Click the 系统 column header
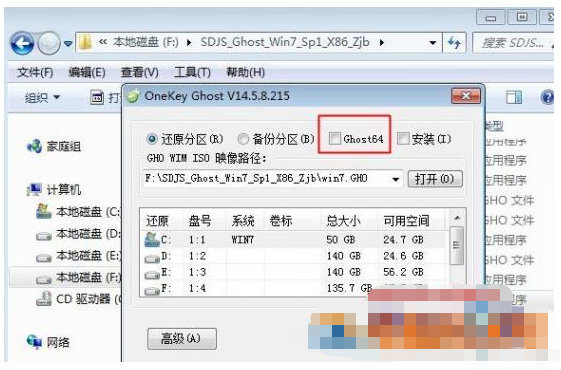 tap(243, 221)
